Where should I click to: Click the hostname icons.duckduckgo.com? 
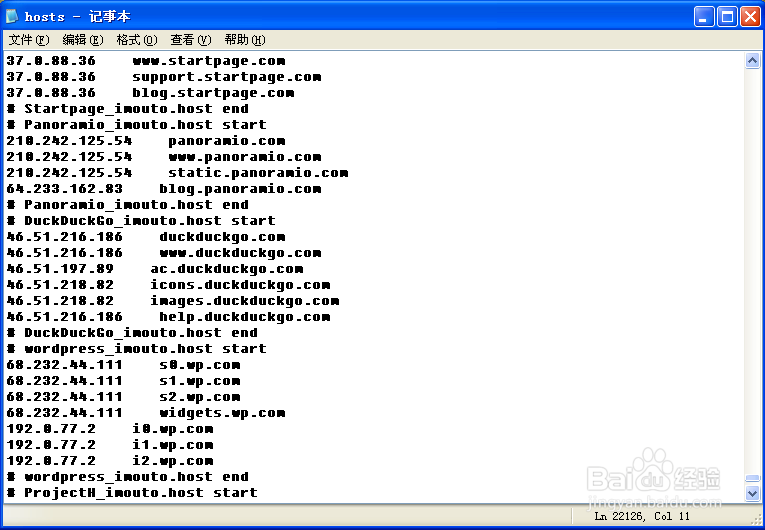tap(241, 285)
